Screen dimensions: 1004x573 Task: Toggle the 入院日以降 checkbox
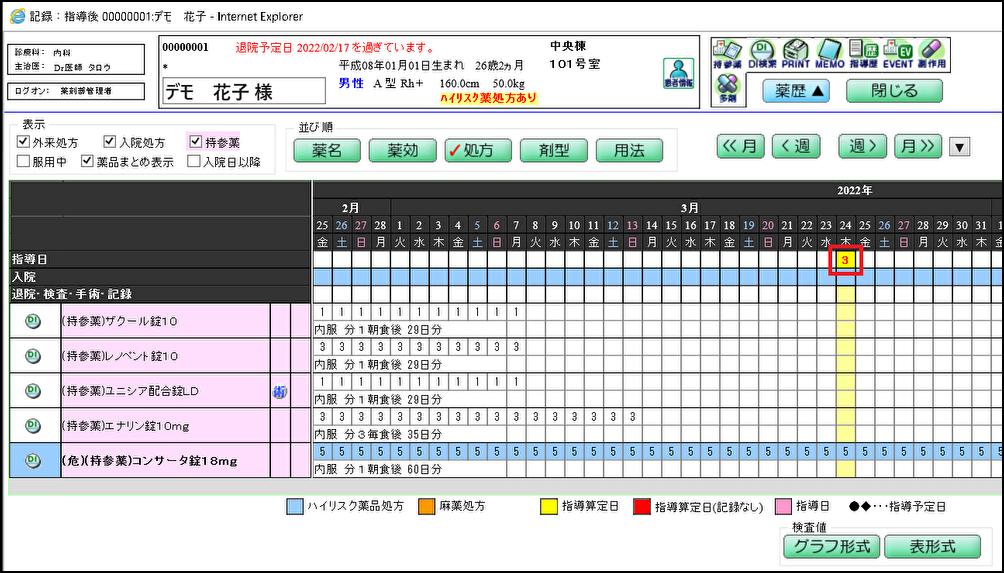[x=194, y=161]
